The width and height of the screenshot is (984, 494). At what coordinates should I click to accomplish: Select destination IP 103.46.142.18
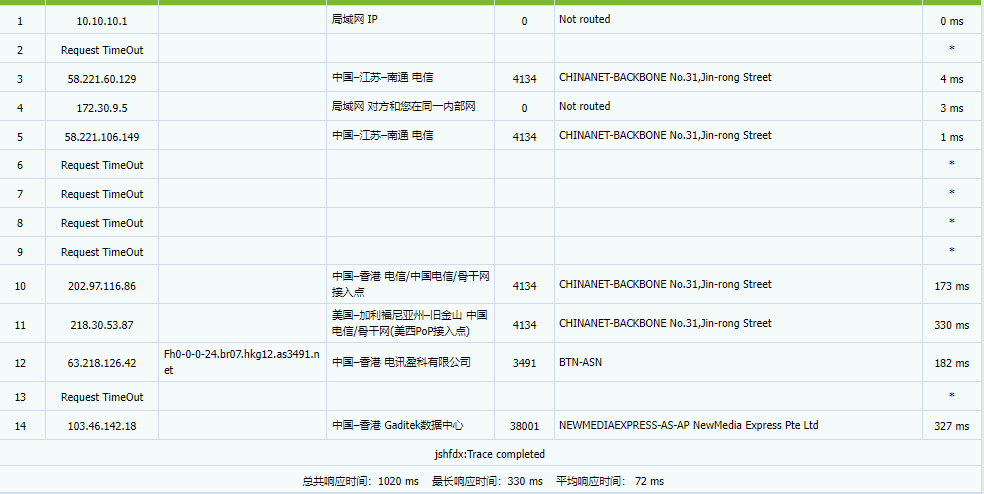click(101, 426)
